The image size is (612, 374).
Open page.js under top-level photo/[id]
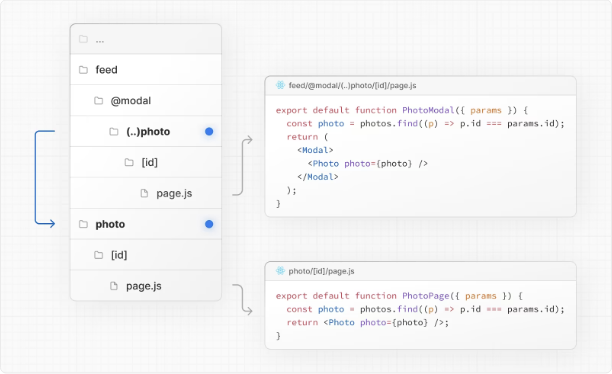(146, 286)
